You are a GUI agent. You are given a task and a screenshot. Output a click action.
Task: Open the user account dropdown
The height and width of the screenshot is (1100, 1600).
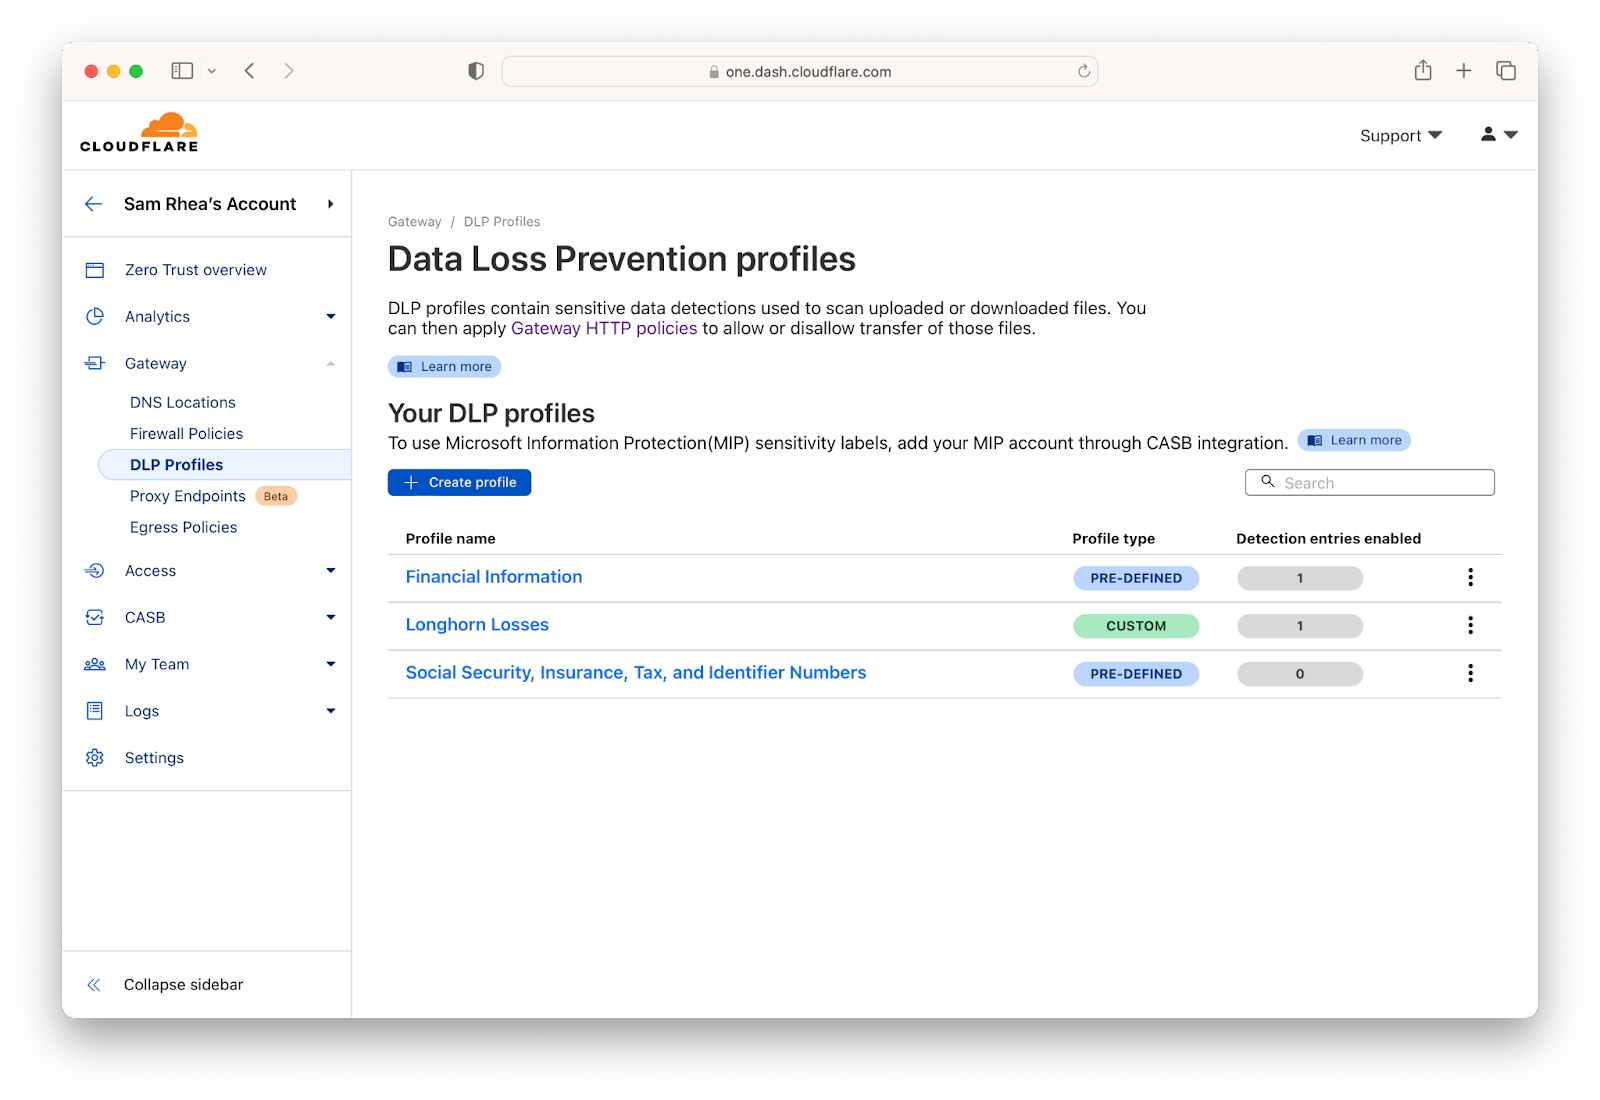(x=1499, y=135)
